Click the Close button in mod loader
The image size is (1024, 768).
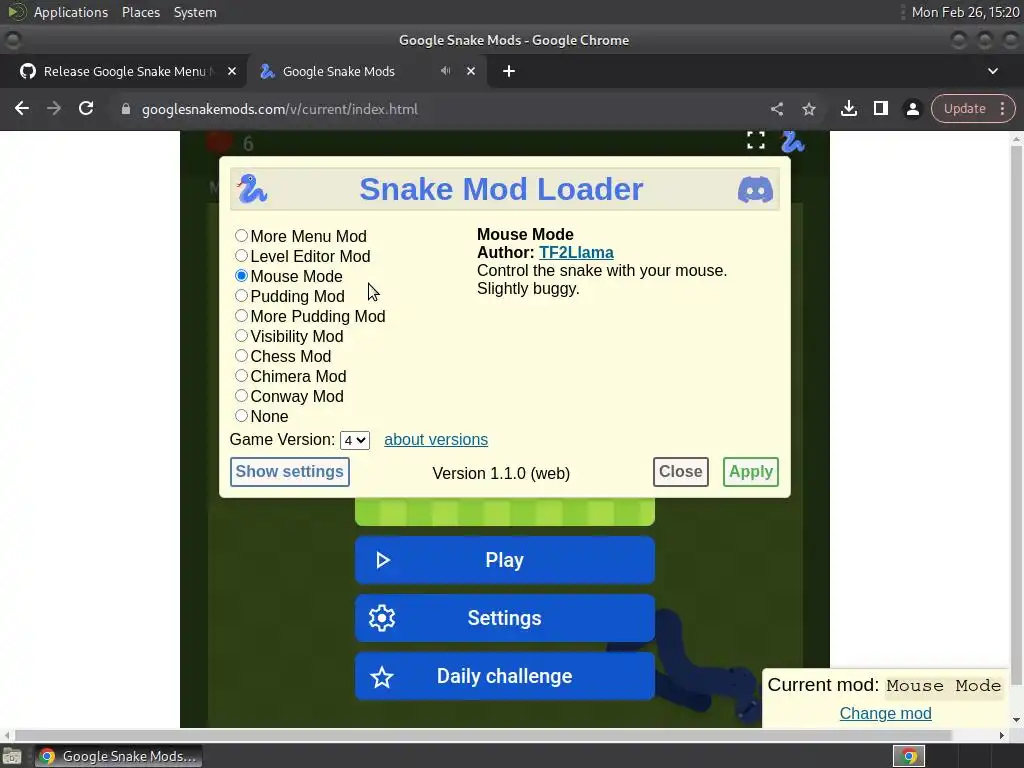pyautogui.click(x=680, y=472)
